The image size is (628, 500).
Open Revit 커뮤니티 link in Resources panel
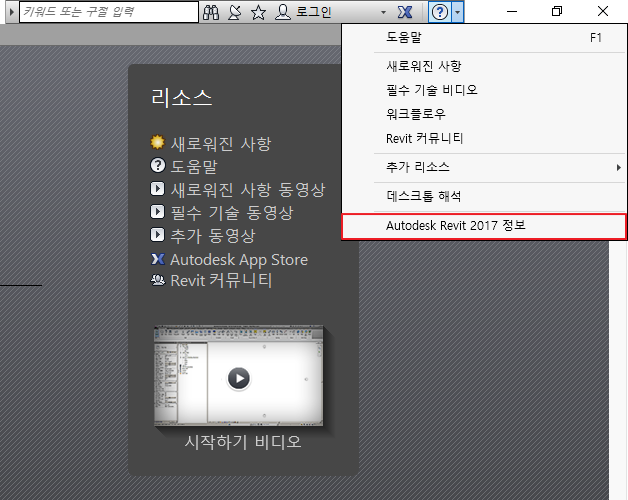pos(221,280)
